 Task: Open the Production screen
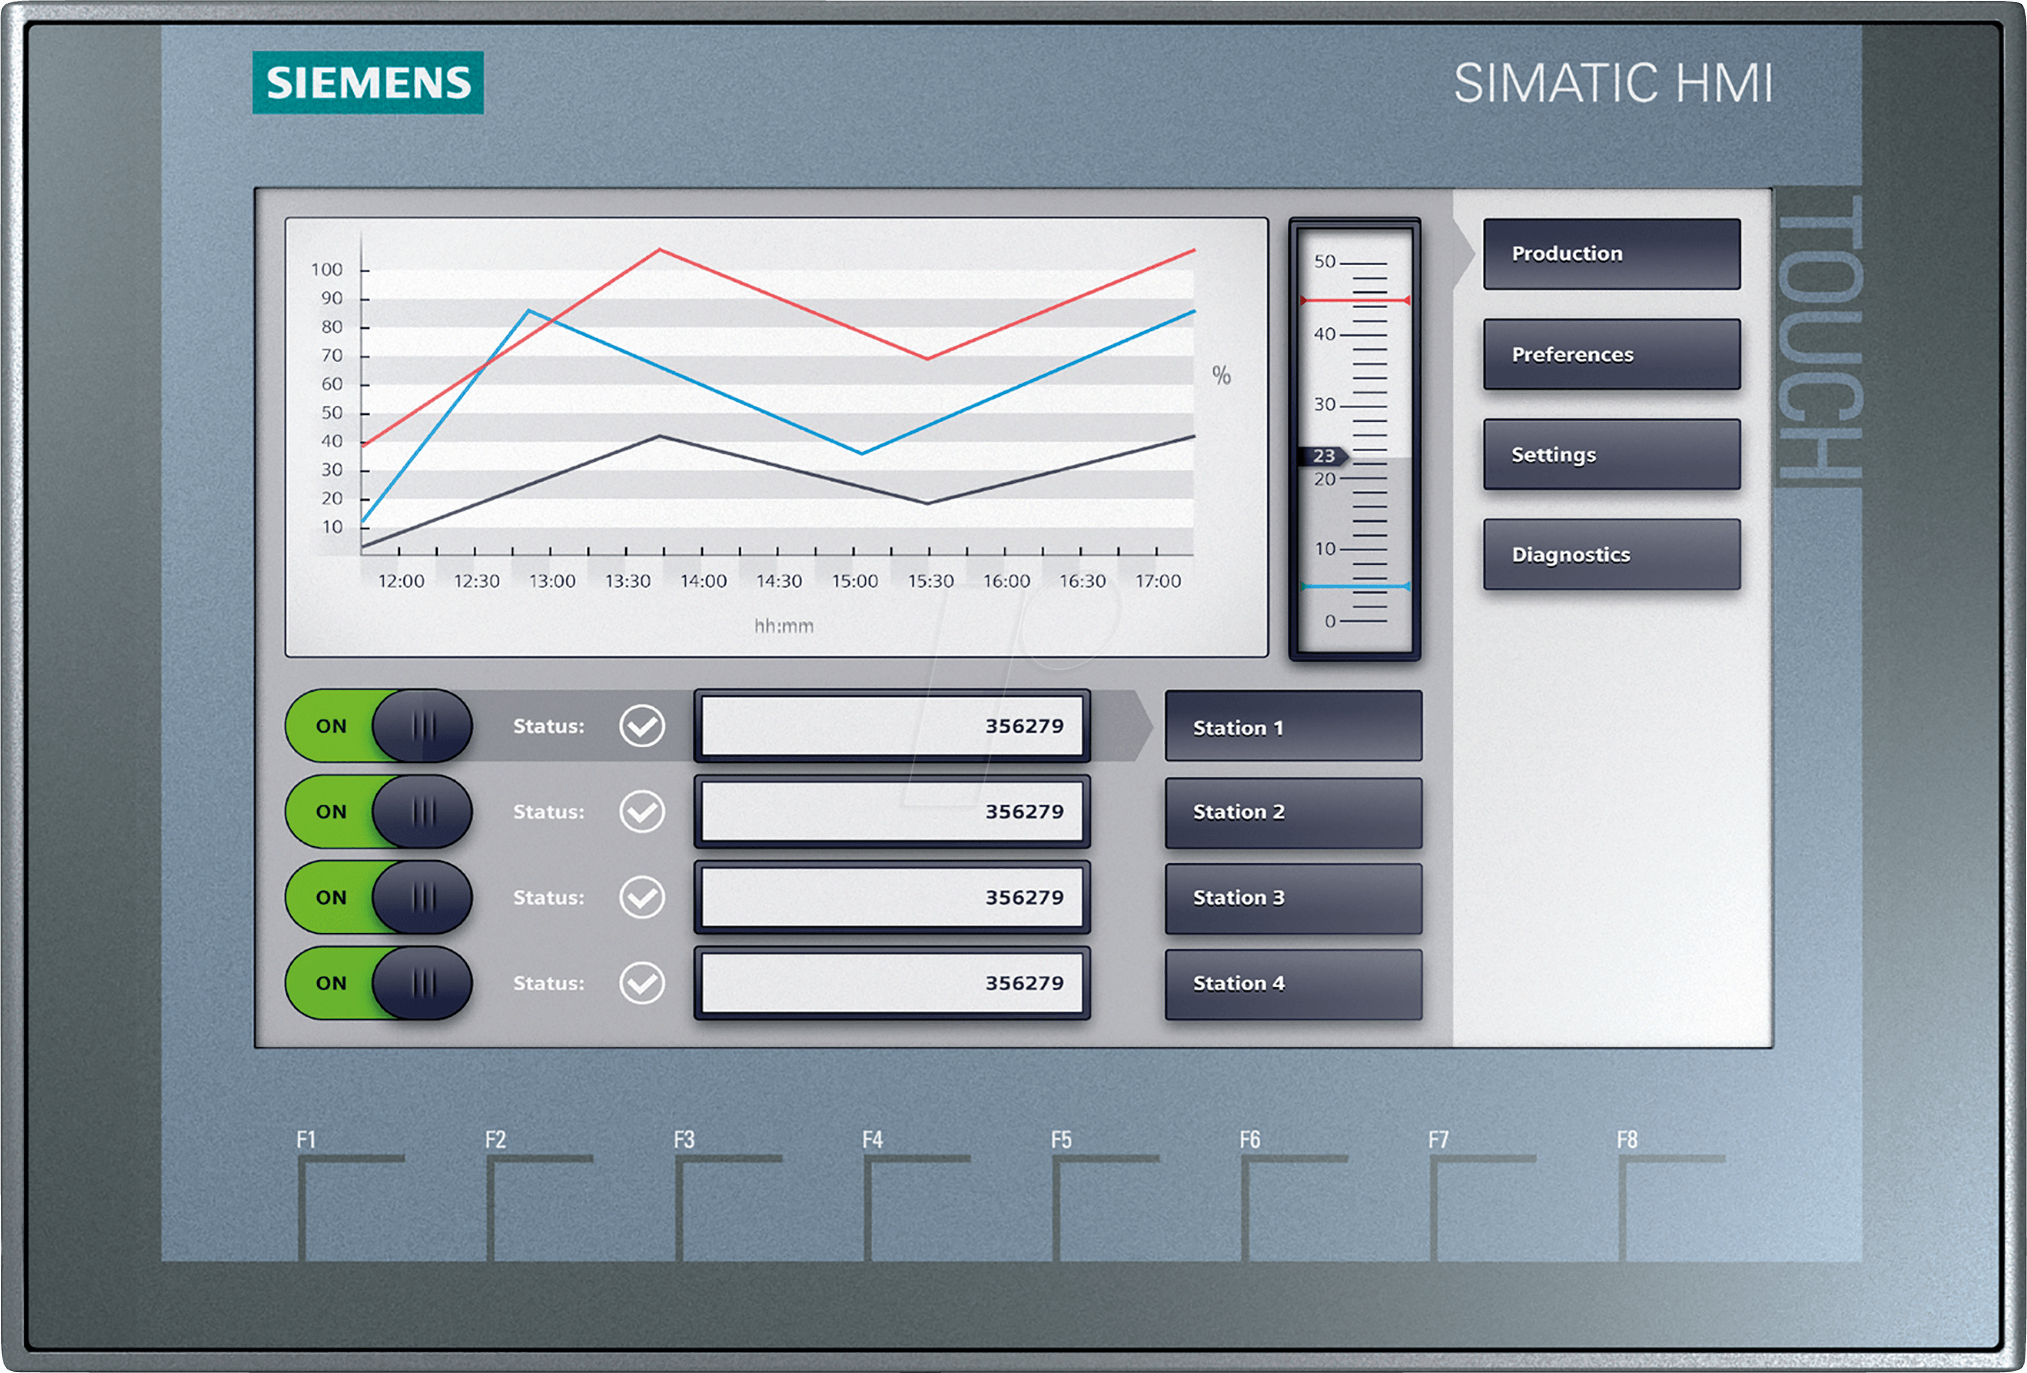1610,253
